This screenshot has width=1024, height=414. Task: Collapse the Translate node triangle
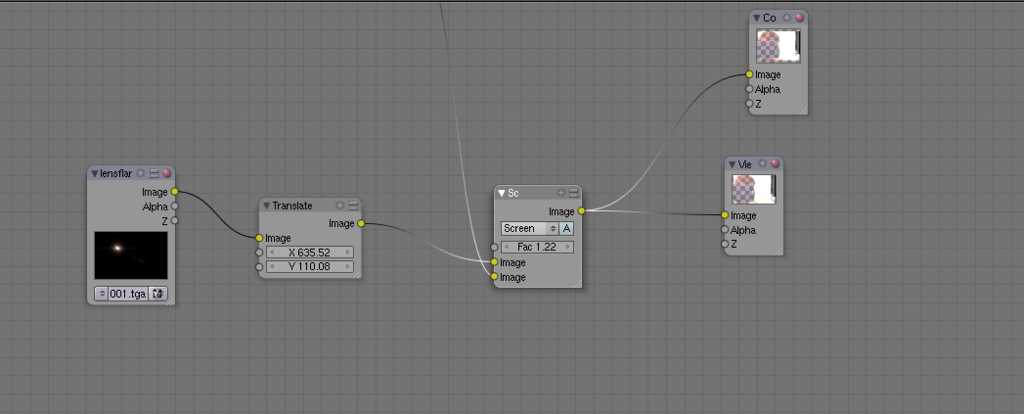267,206
